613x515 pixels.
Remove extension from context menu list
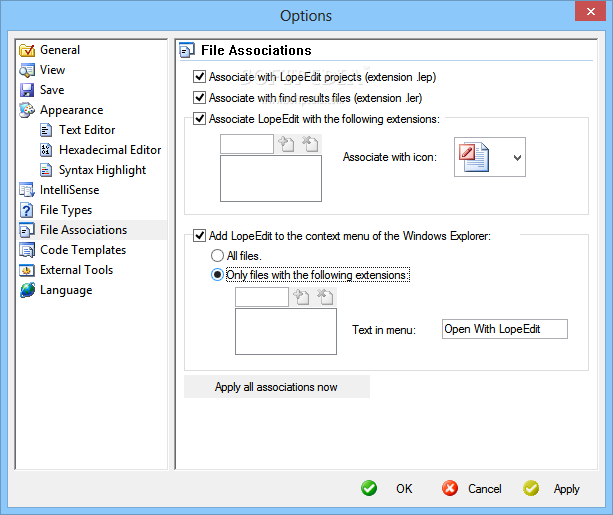(325, 297)
